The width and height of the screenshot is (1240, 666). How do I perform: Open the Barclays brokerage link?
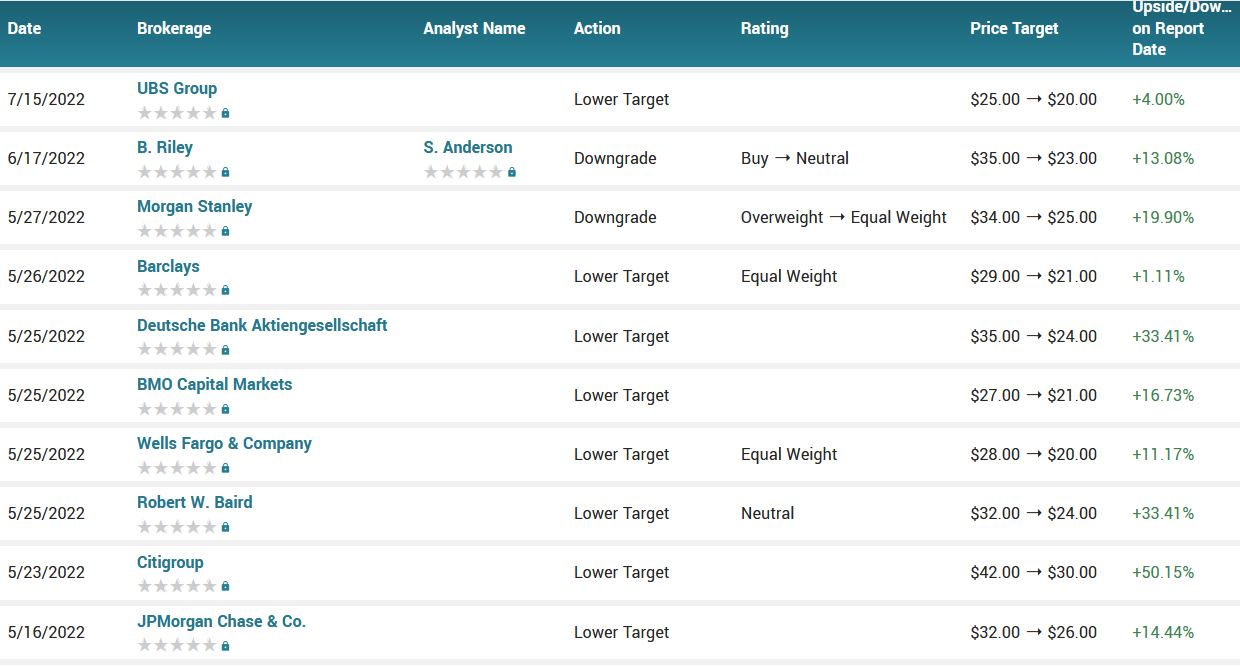[x=168, y=266]
